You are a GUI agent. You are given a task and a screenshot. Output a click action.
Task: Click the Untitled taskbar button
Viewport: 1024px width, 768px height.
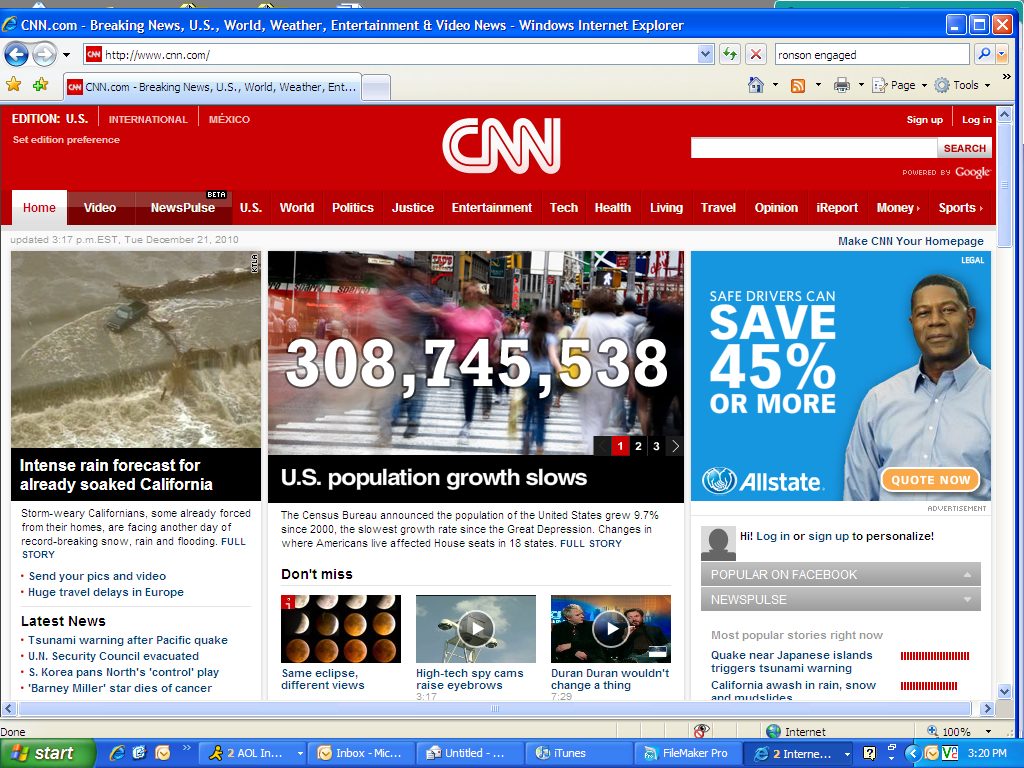[470, 753]
